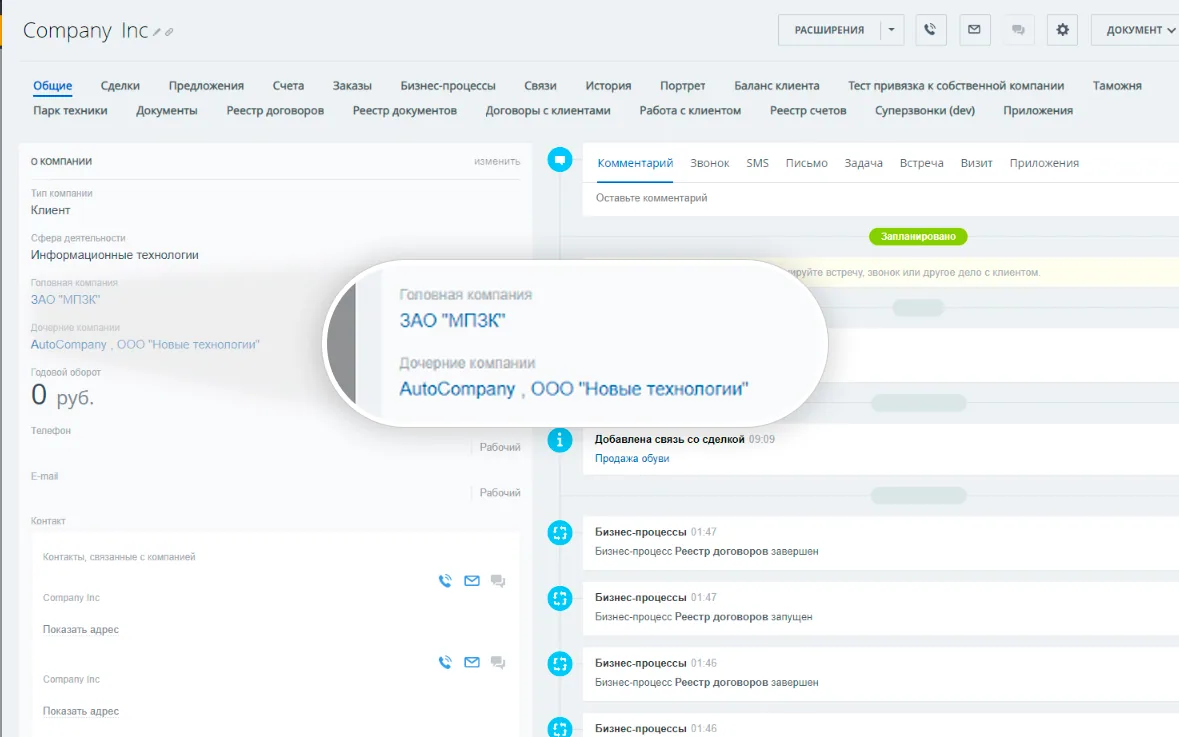The image size is (1179, 737).
Task: Copy link icon next to Company Inc
Action: pos(169,32)
